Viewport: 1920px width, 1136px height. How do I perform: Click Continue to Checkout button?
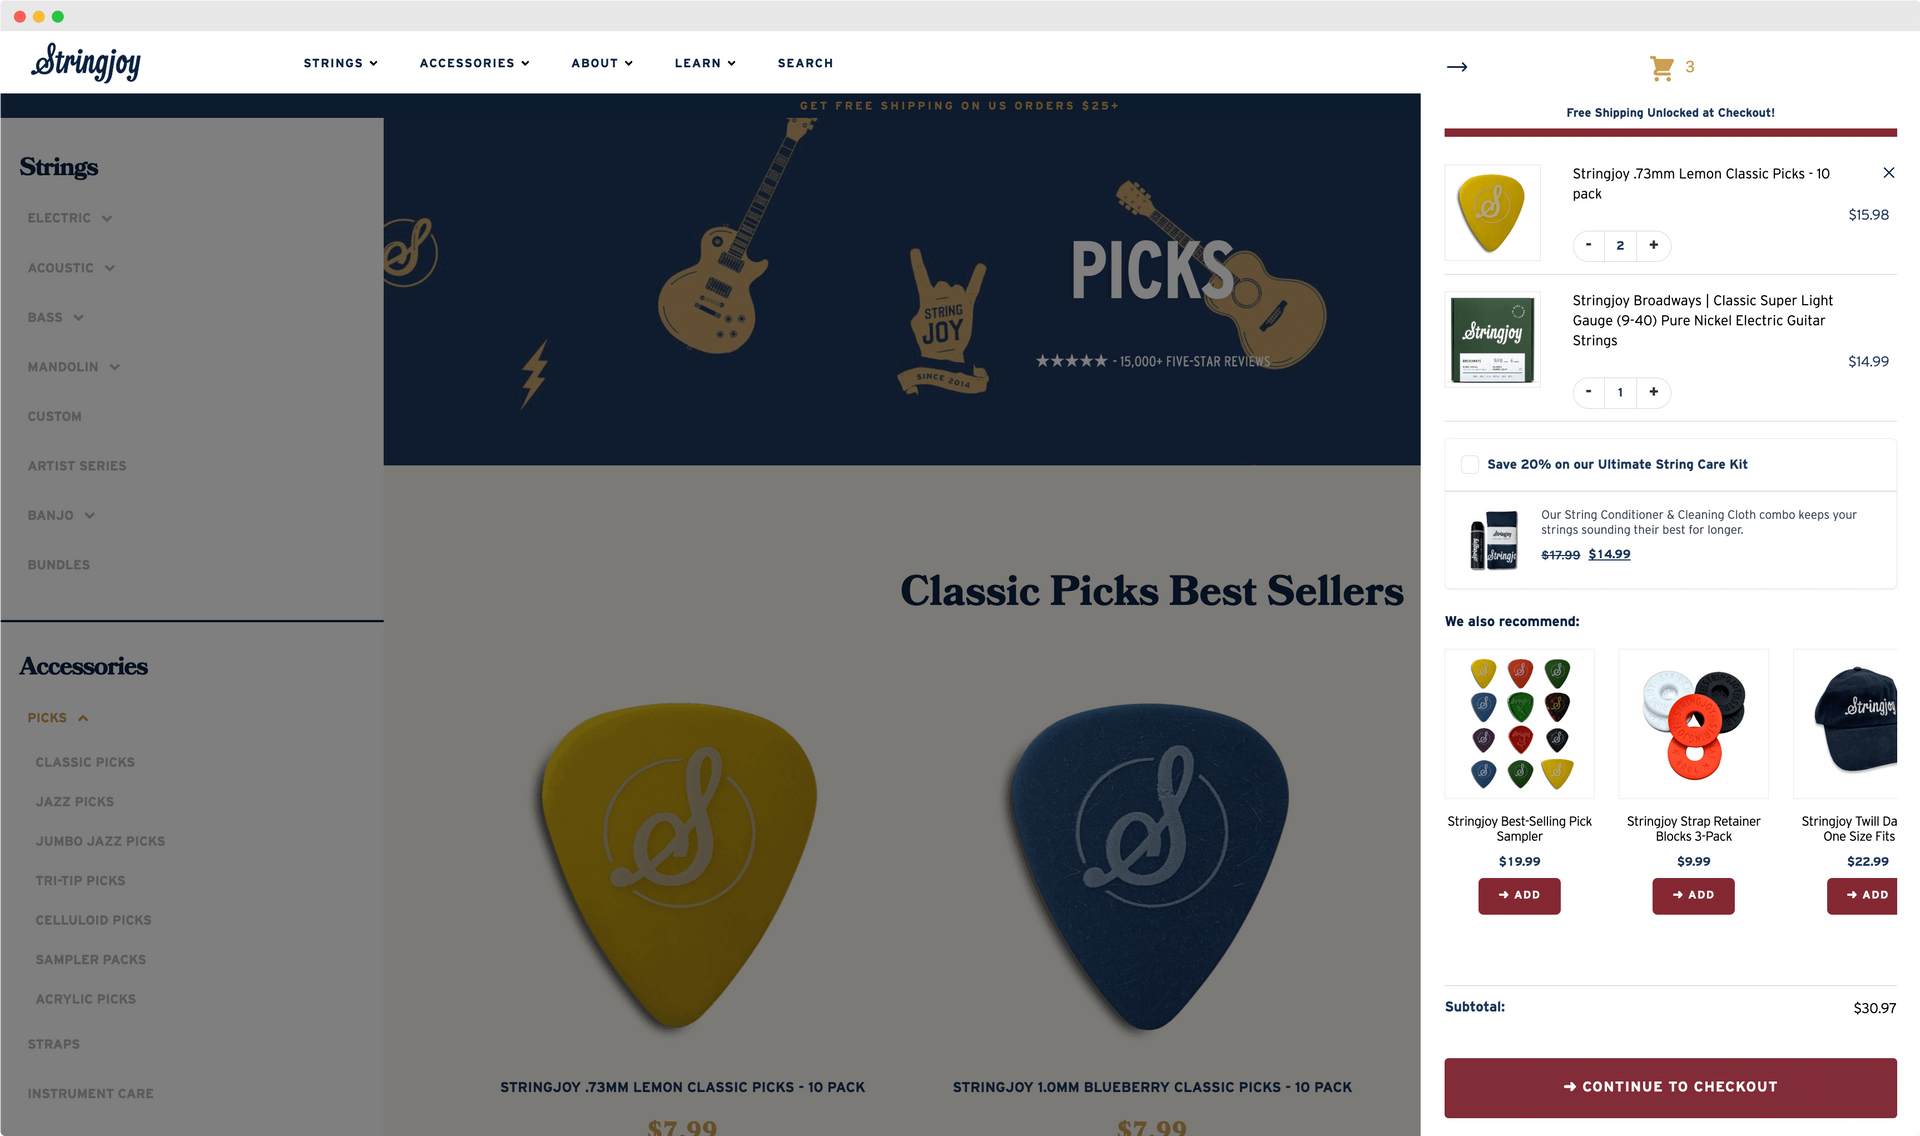pos(1670,1087)
